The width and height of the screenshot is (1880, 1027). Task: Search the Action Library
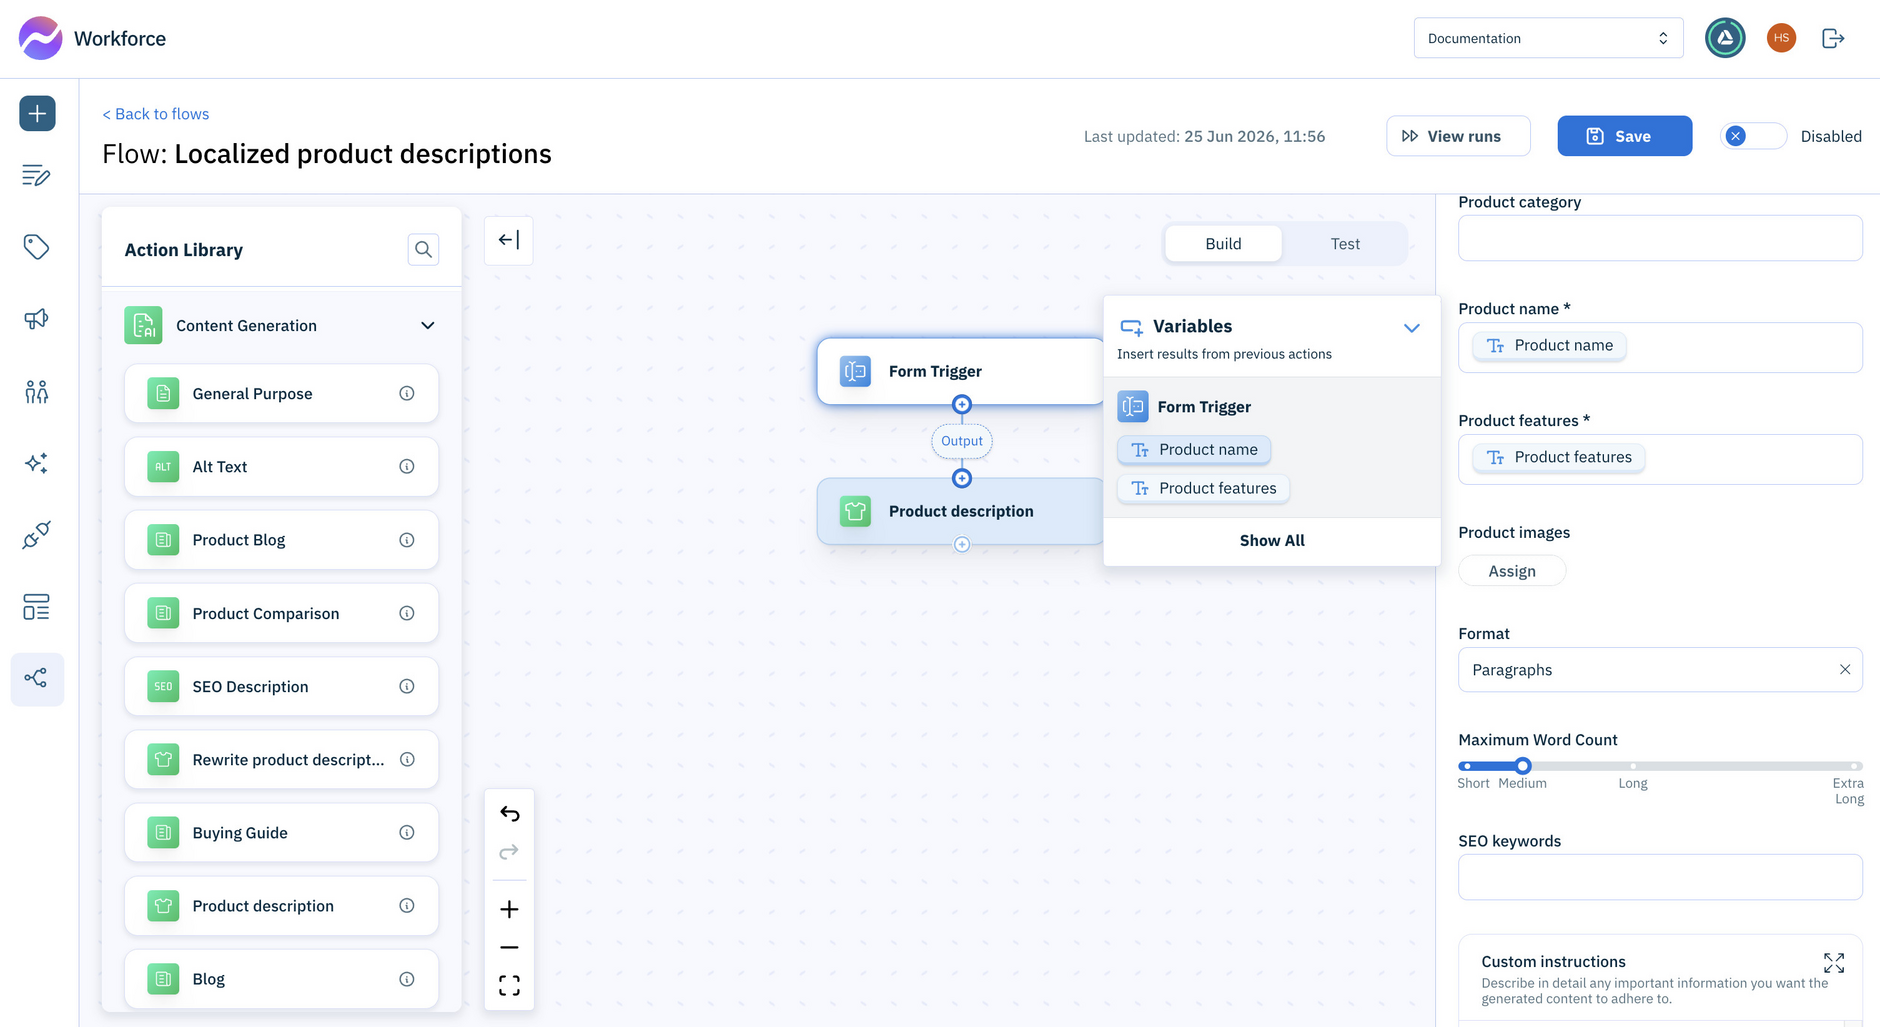424,249
